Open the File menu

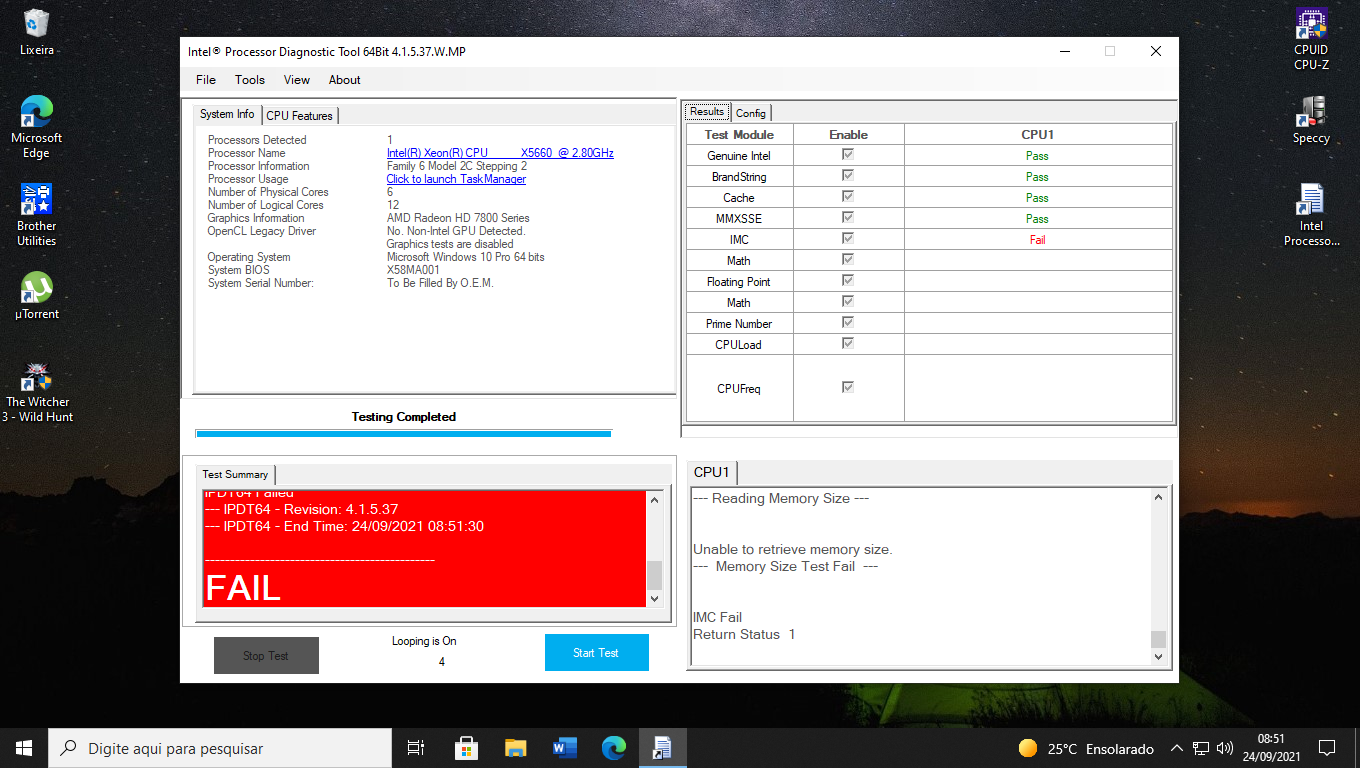(x=206, y=80)
